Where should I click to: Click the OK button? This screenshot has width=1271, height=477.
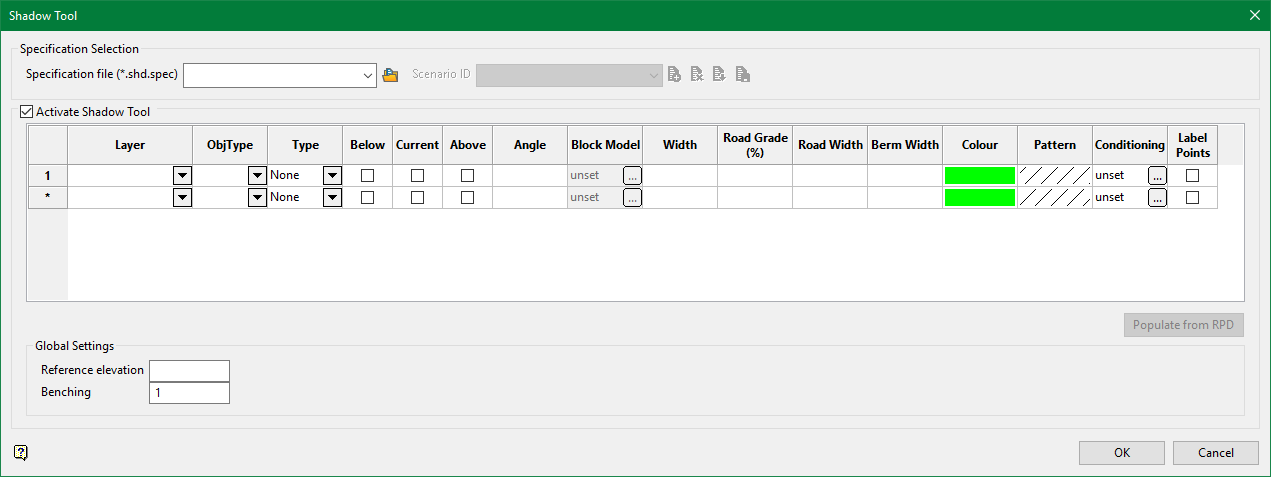1122,453
